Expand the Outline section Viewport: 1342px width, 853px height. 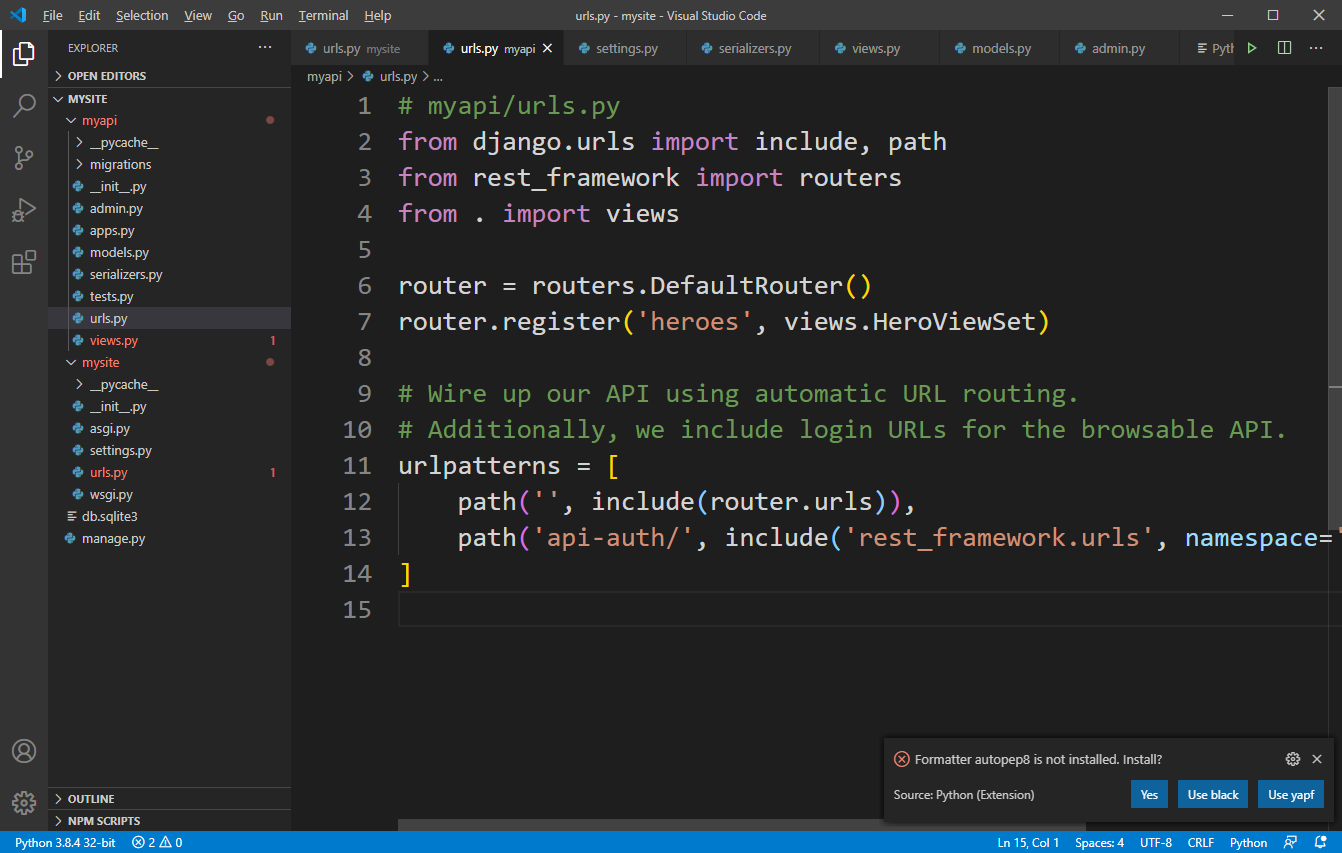pyautogui.click(x=170, y=799)
